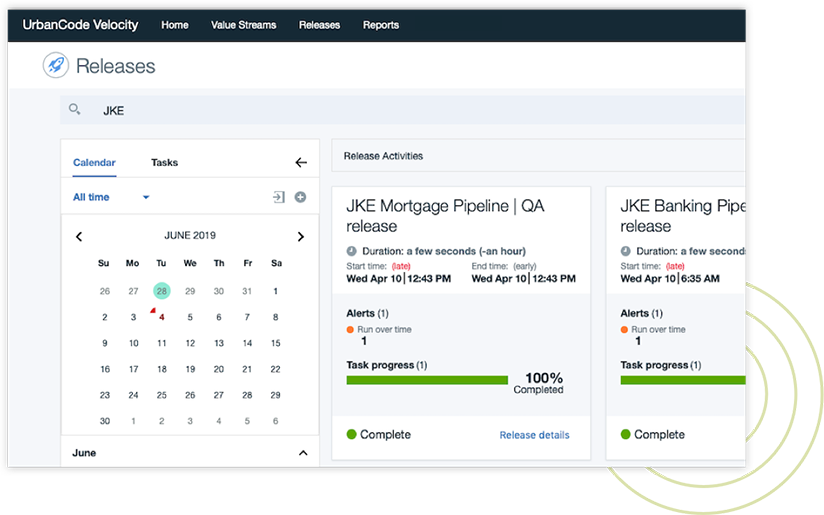Select highlighted date 28 in calendar
The height and width of the screenshot is (515, 824).
(x=162, y=291)
